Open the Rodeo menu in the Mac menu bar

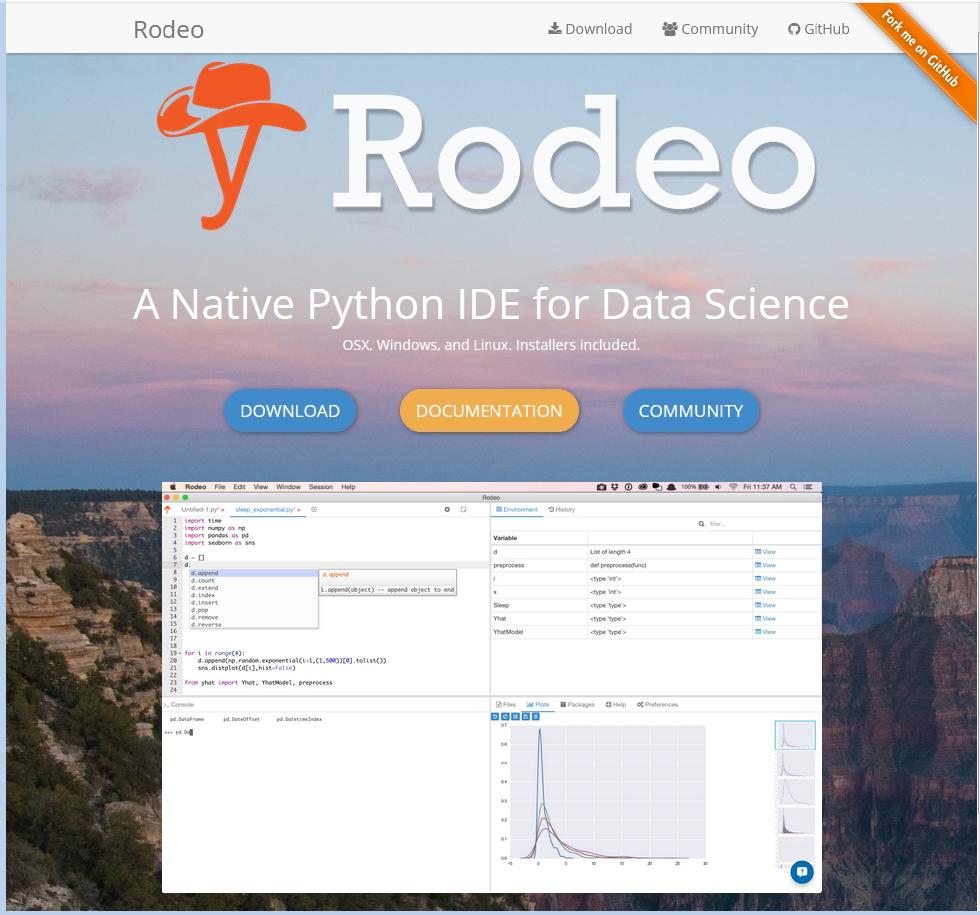tap(196, 487)
